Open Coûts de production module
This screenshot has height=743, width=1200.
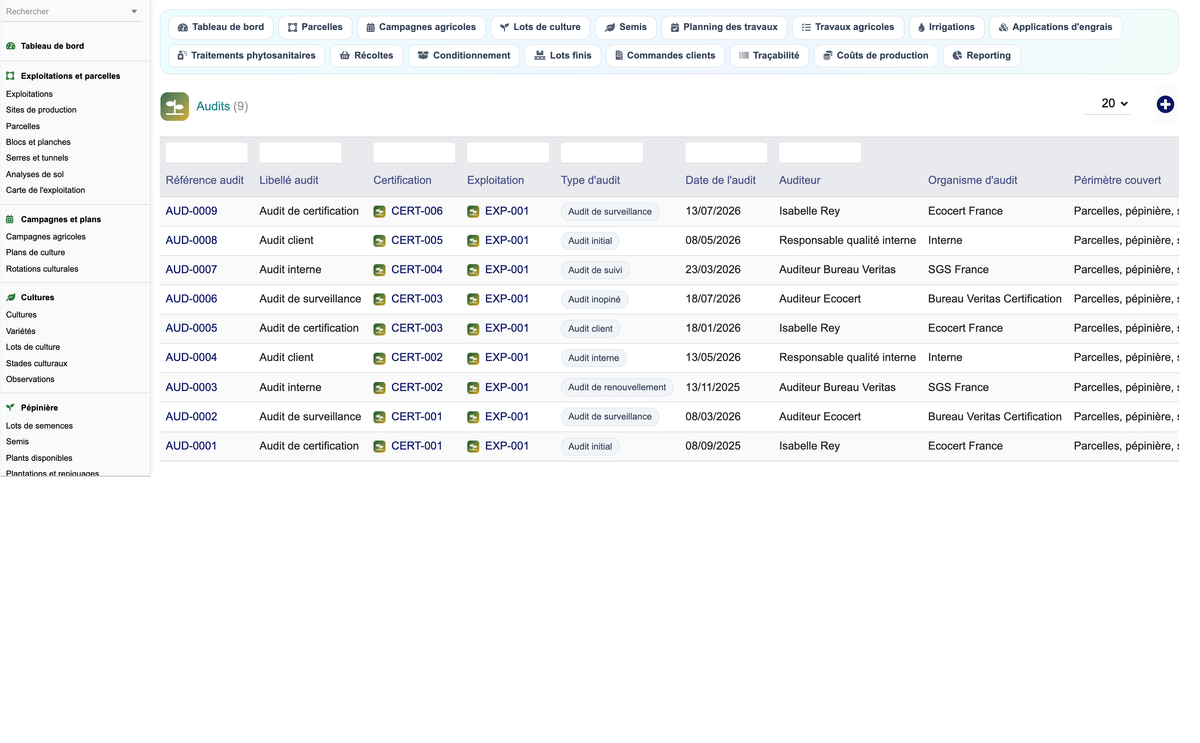pyautogui.click(x=875, y=55)
